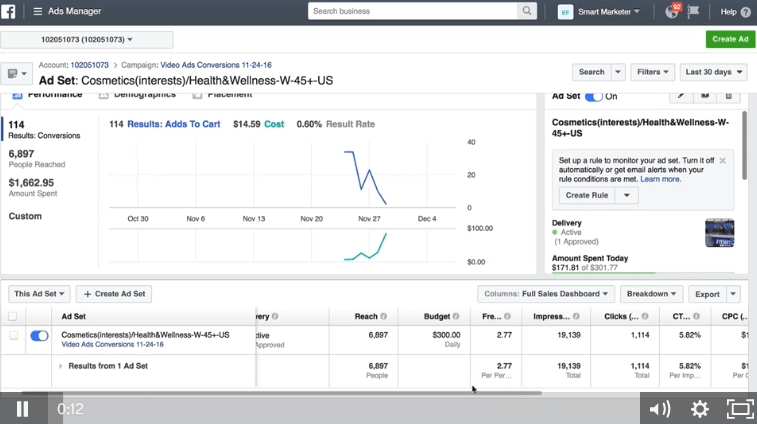The height and width of the screenshot is (424, 757).
Task: Enter fullscreen video mode
Action: [x=740, y=409]
